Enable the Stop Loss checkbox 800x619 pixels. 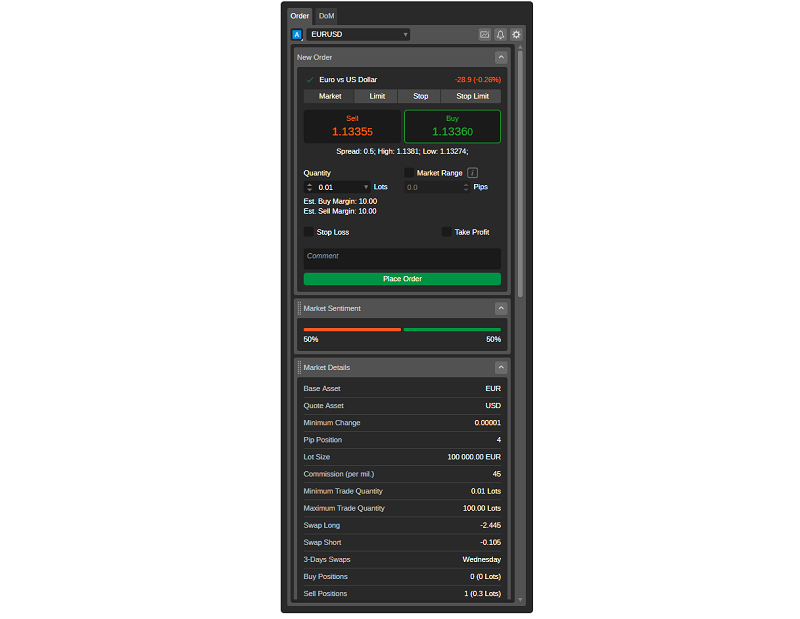[x=308, y=232]
